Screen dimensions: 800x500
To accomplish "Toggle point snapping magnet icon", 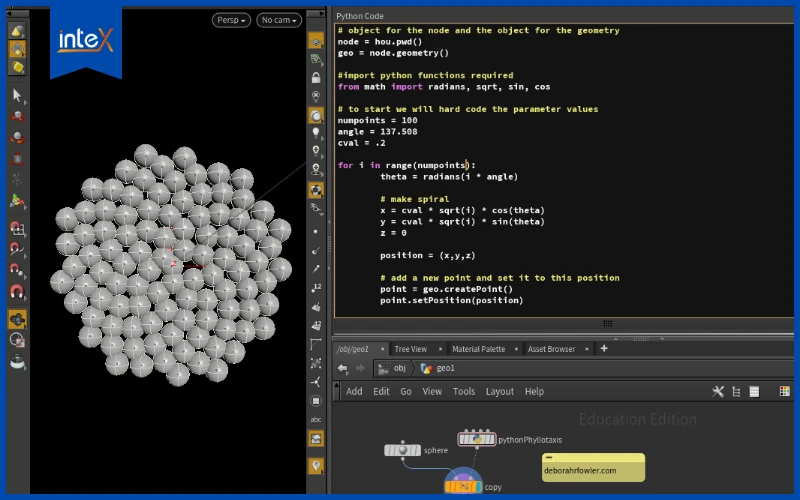I will 17,270.
